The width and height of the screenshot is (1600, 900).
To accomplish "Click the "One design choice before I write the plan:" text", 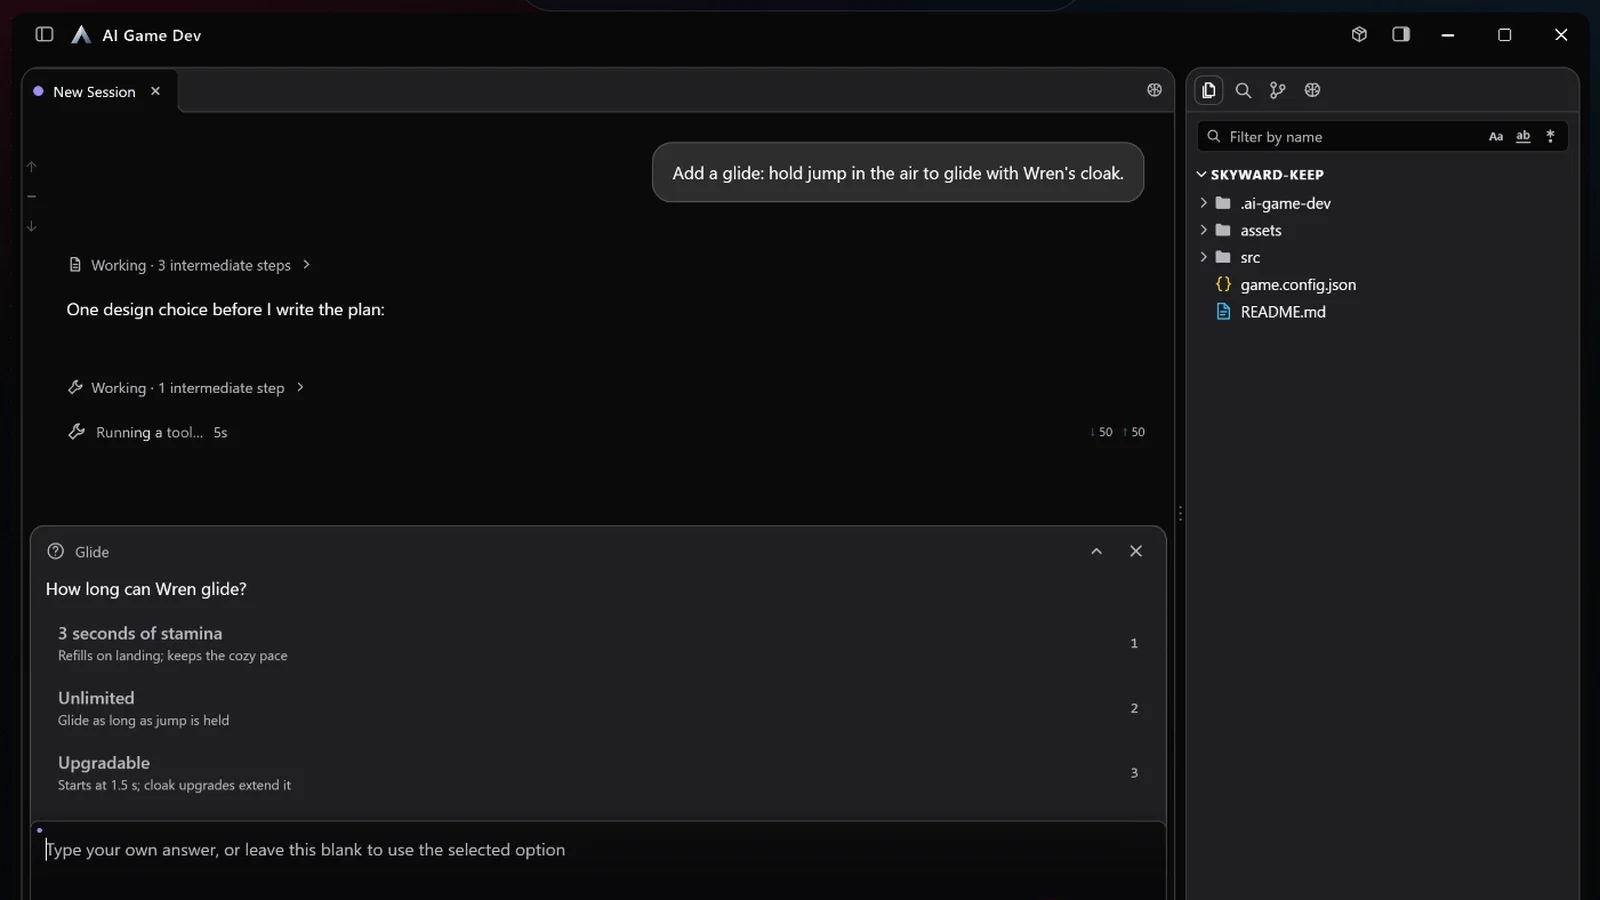I will point(225,310).
